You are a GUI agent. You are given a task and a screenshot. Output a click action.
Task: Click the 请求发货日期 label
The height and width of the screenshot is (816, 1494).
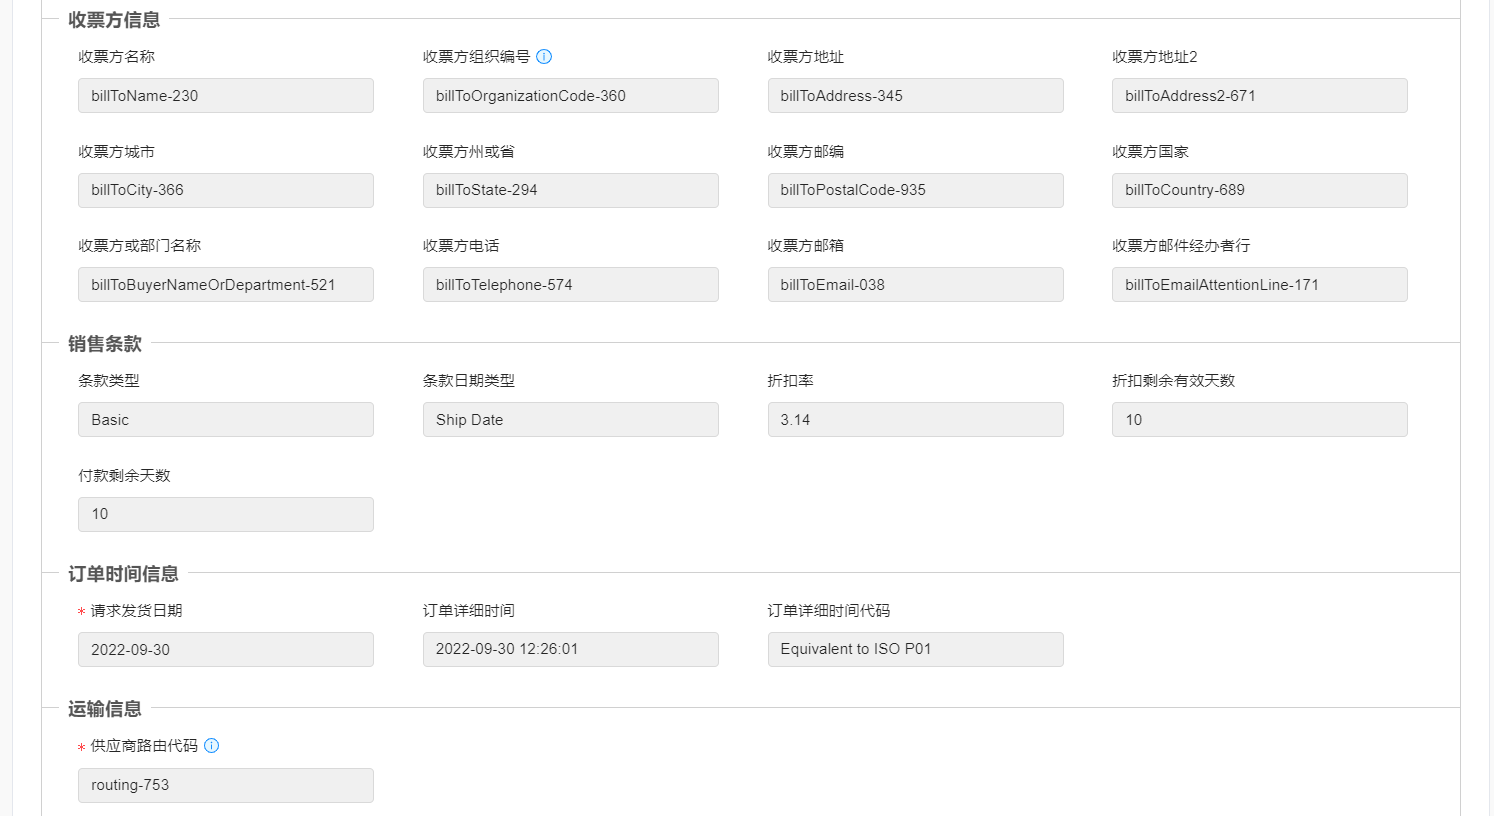point(136,611)
